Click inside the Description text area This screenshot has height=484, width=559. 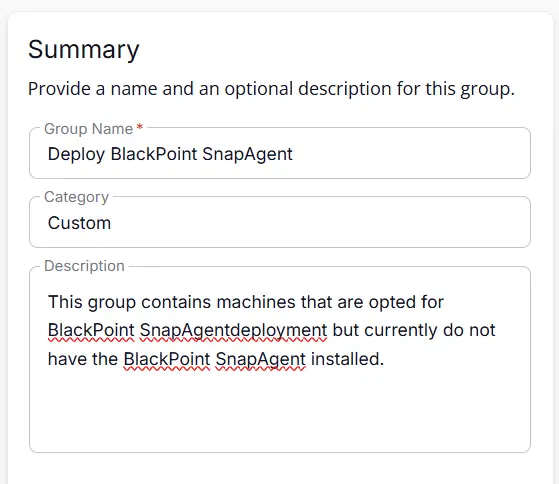click(x=280, y=360)
